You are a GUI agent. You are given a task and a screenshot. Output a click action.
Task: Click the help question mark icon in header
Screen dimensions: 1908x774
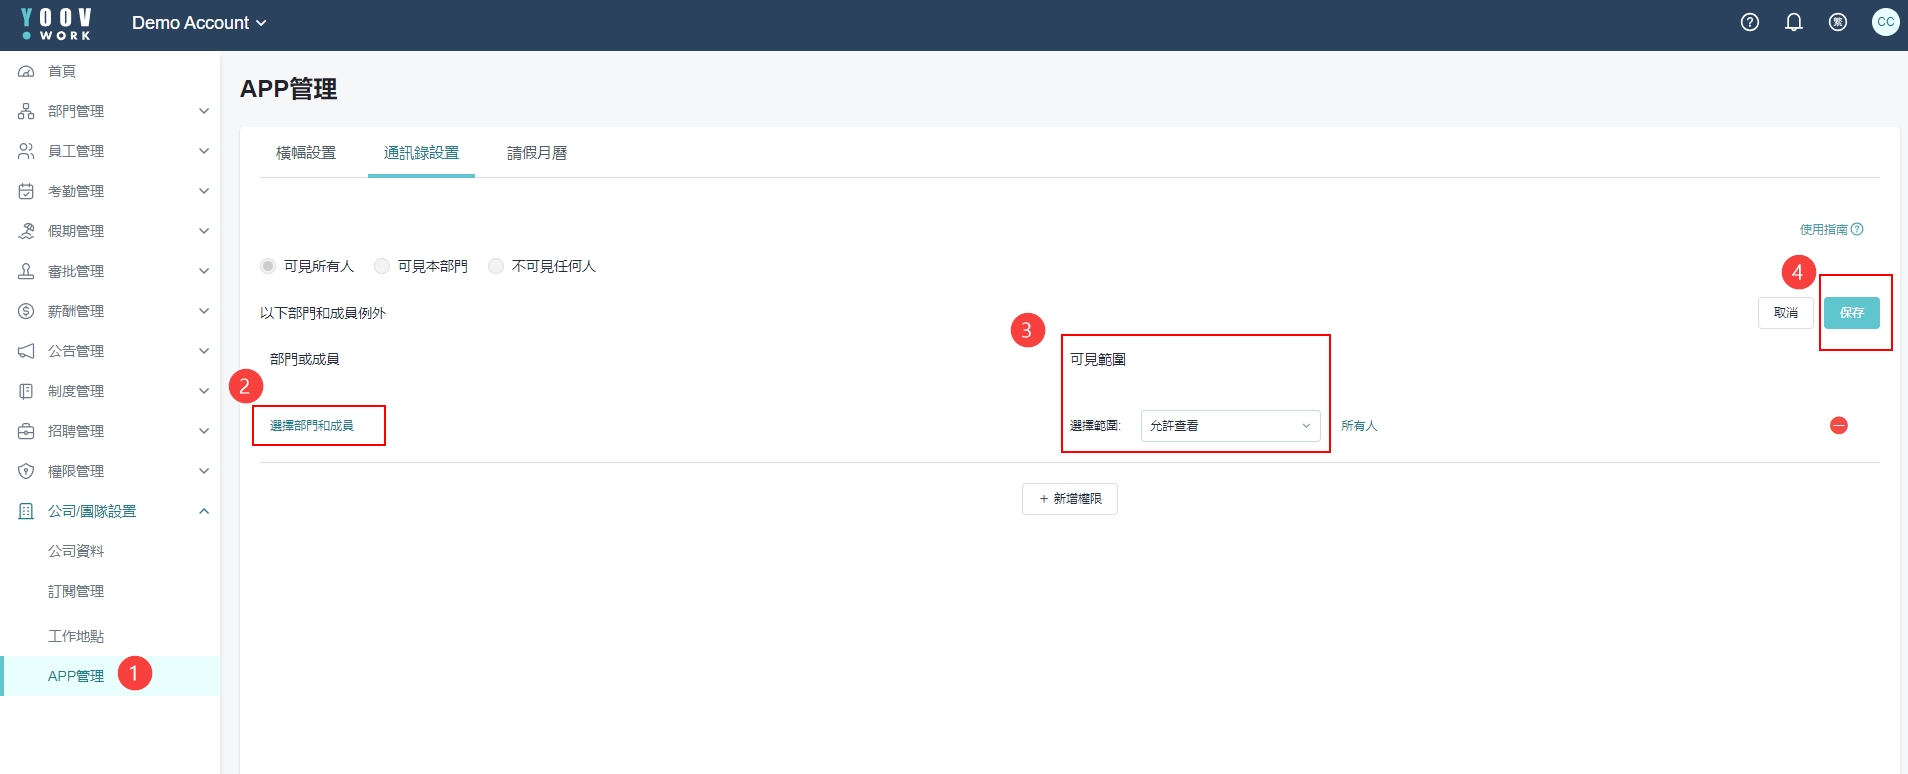(1749, 22)
